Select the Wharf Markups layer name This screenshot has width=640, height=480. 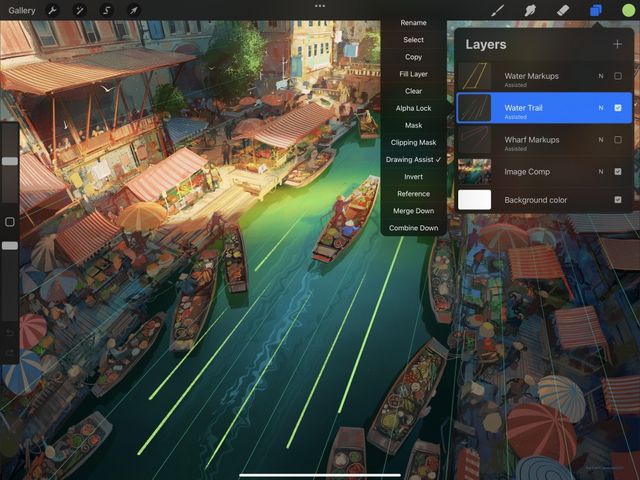532,140
